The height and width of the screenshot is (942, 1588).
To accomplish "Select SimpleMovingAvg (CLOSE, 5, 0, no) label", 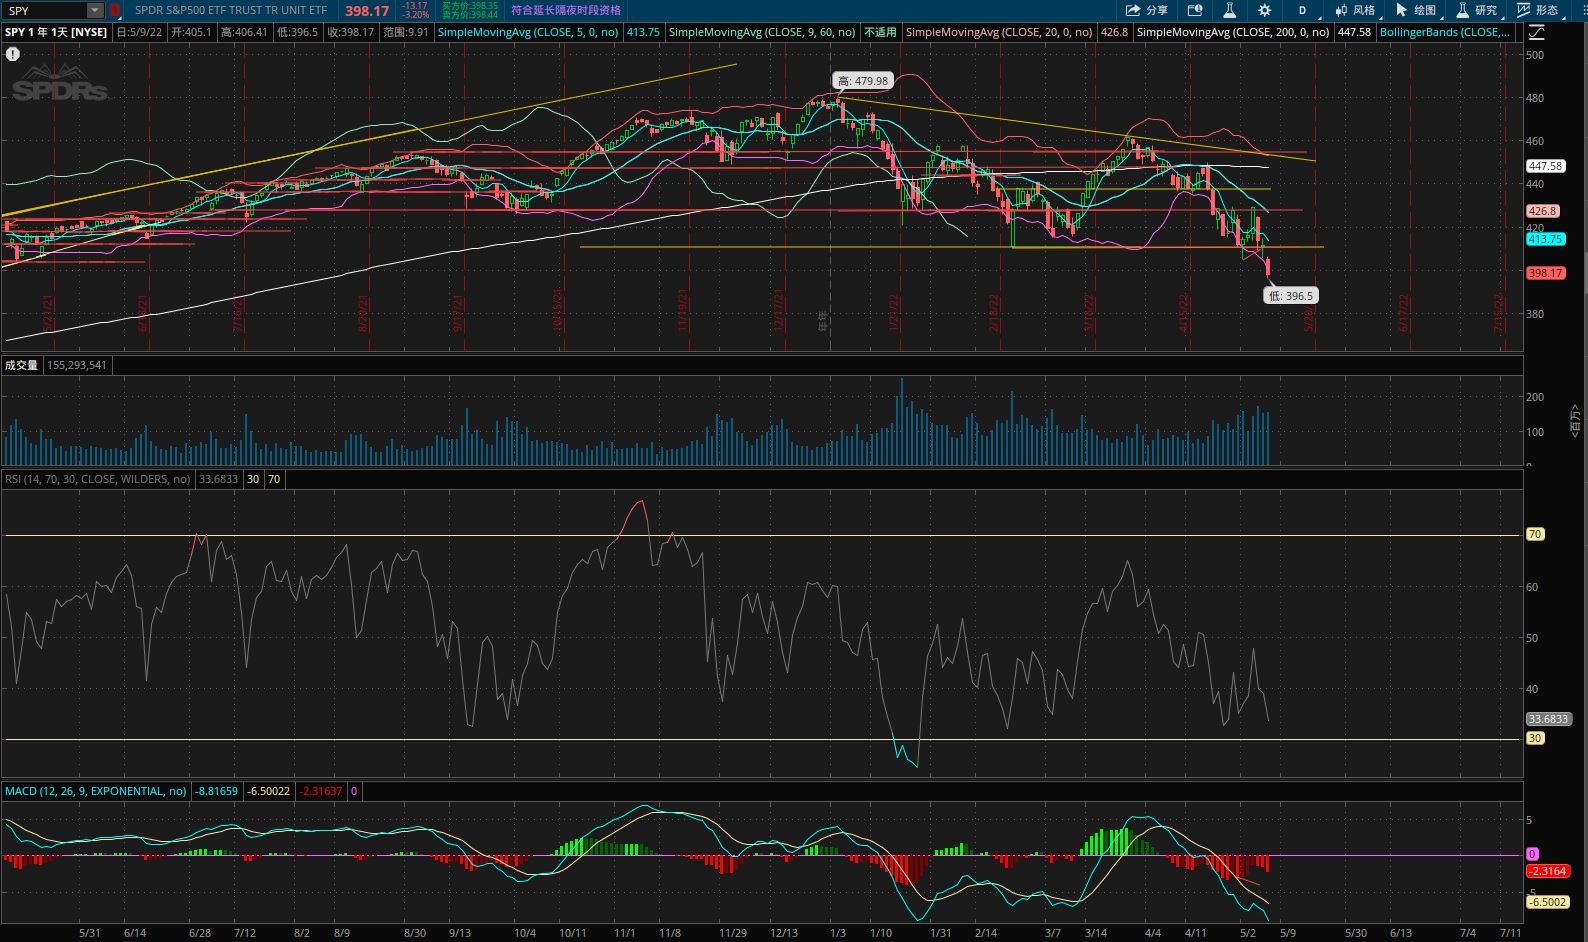I will 528,32.
